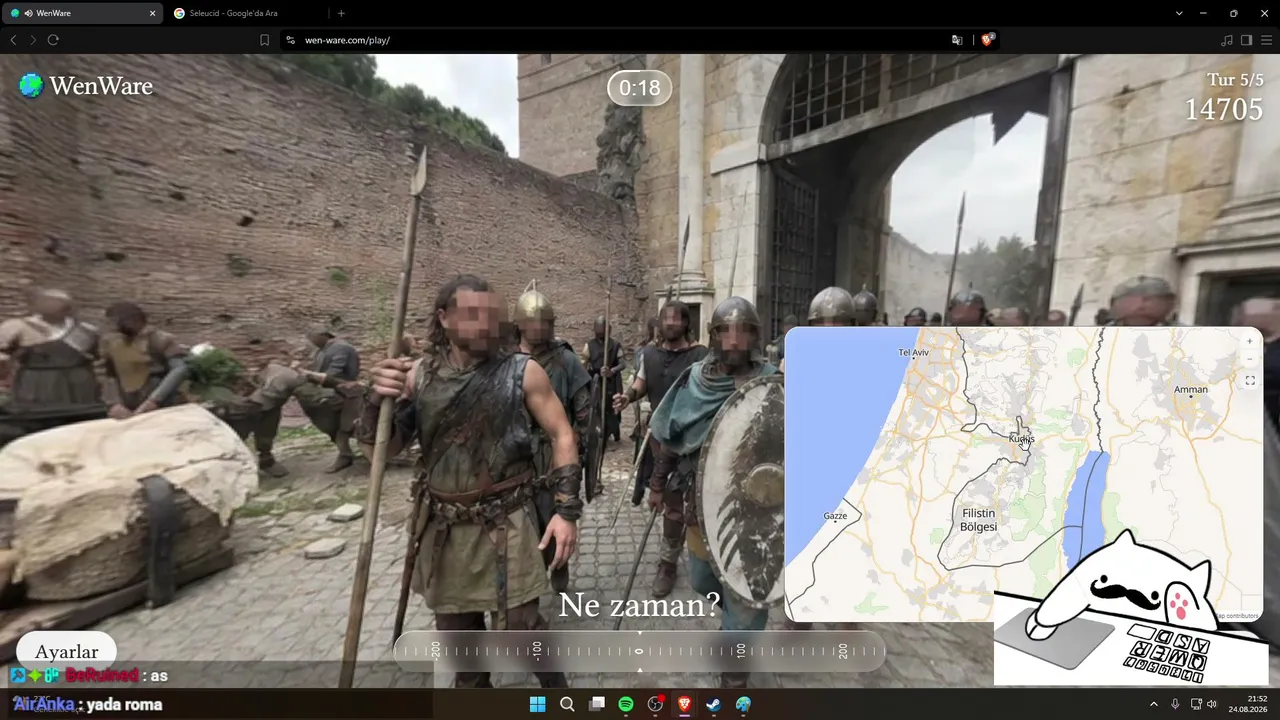Toggle the browser sidebar panel
This screenshot has width=1280, height=720.
point(1246,40)
